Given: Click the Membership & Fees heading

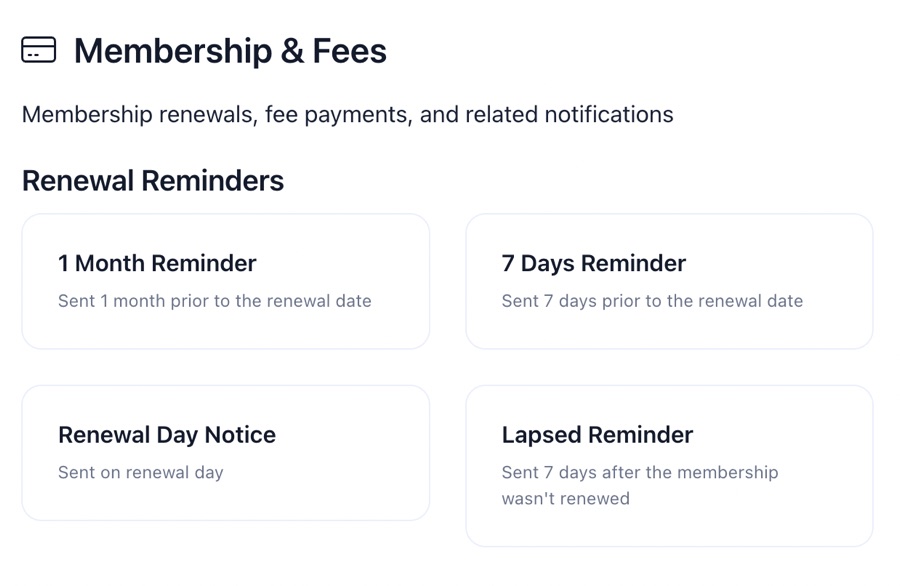Looking at the screenshot, I should pyautogui.click(x=230, y=51).
